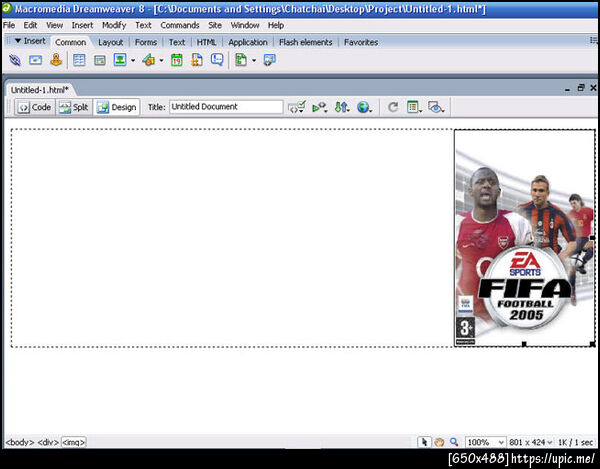
Task: Click the Media insert icon
Action: [x=149, y=60]
